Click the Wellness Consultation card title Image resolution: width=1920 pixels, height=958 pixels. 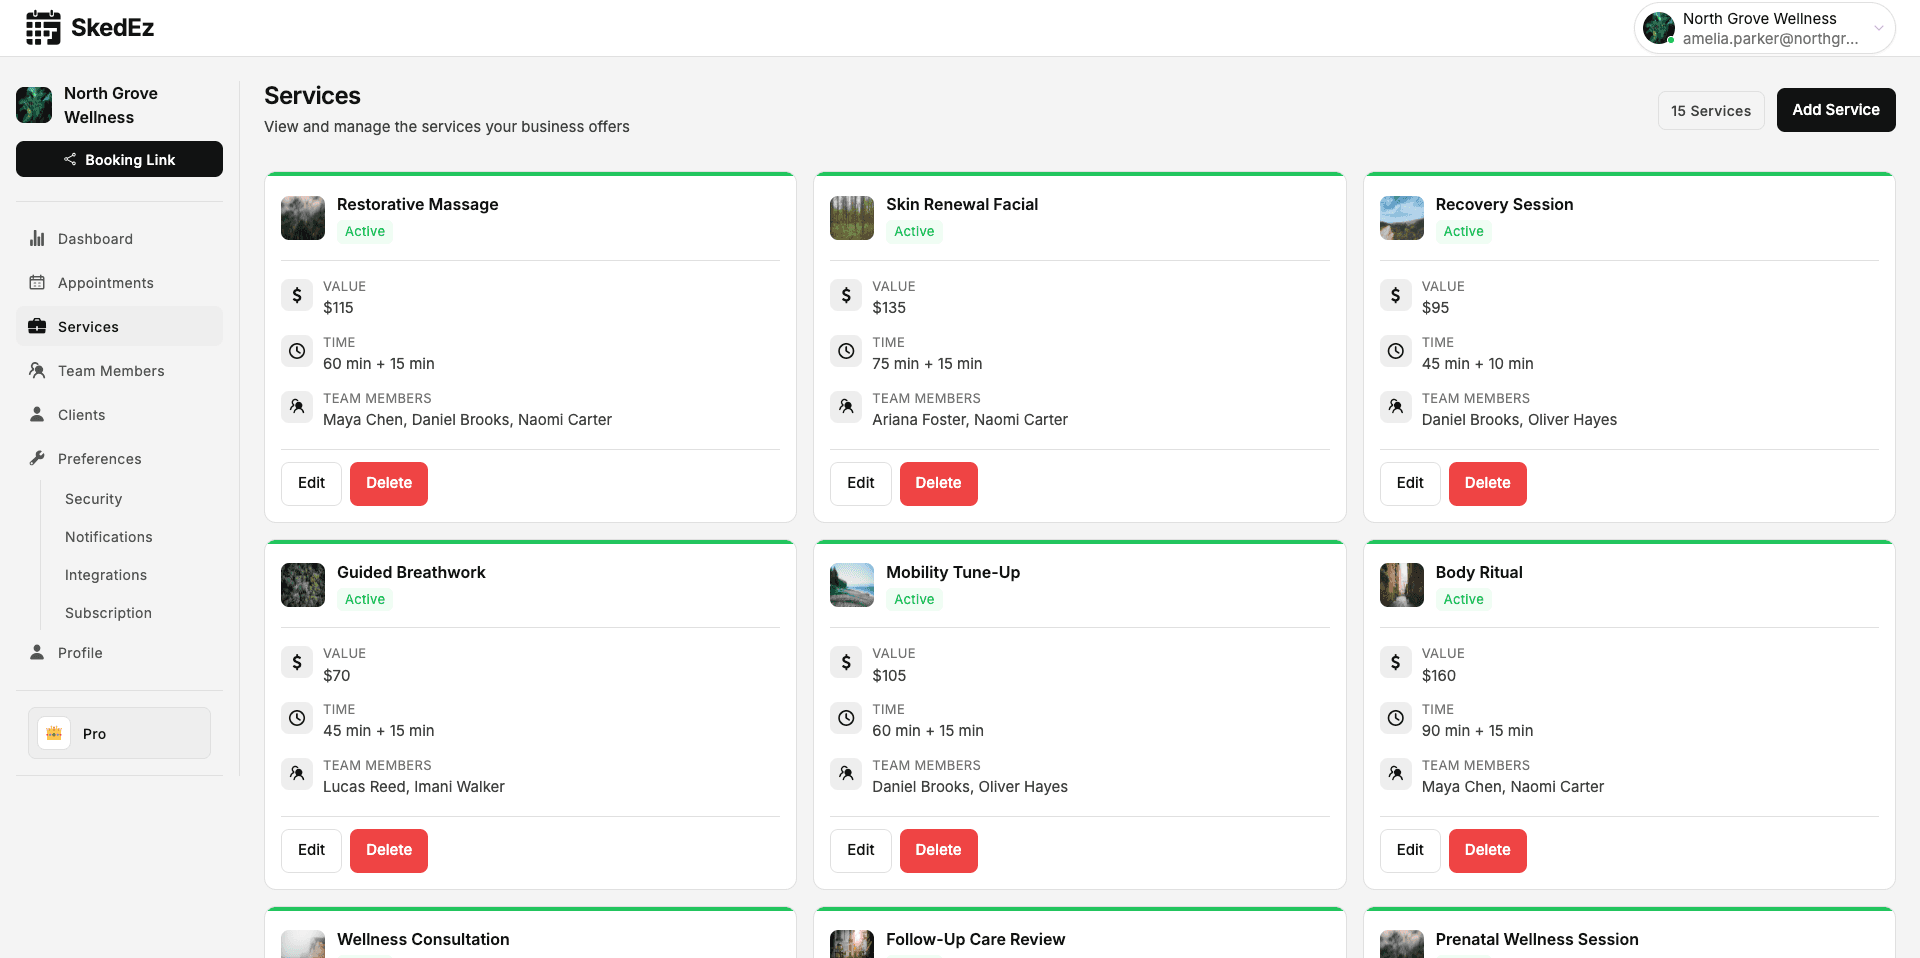pyautogui.click(x=423, y=939)
